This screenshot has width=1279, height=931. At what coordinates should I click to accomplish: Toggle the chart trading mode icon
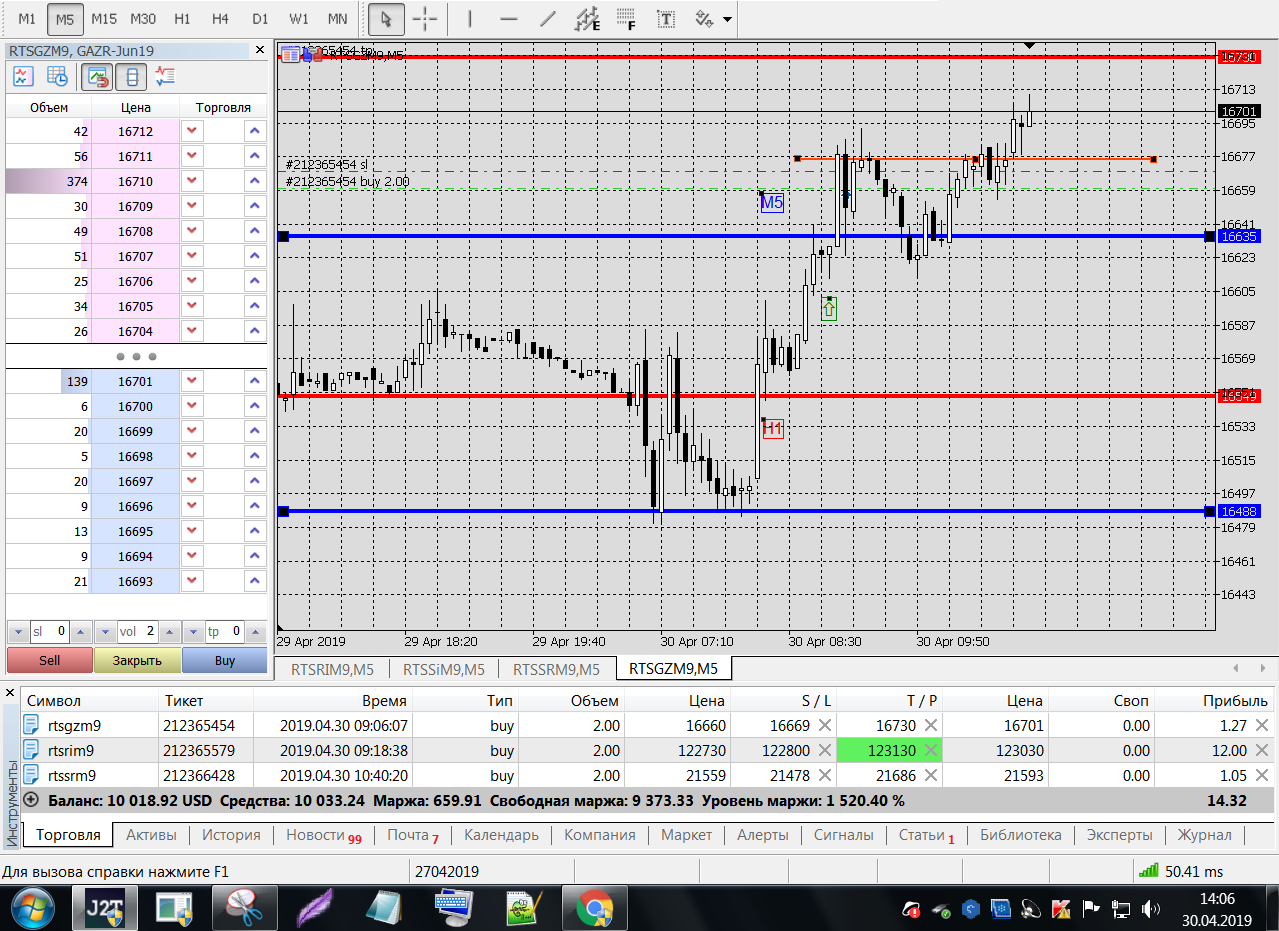97,76
